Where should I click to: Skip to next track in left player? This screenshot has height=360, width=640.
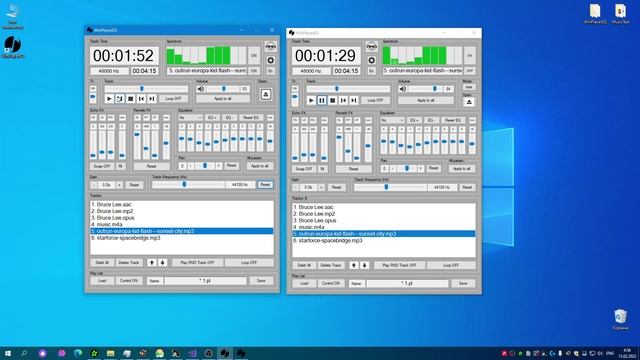tap(152, 99)
